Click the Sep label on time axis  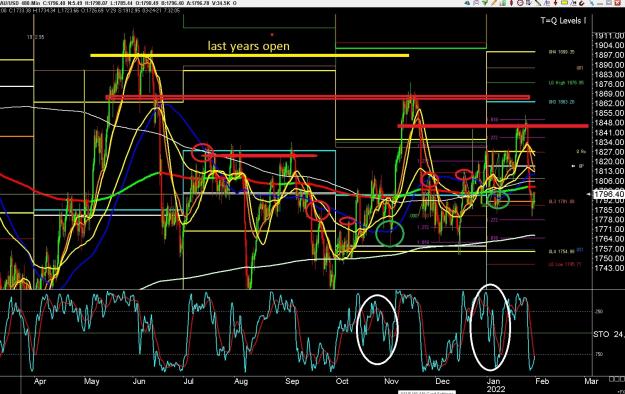(x=292, y=381)
